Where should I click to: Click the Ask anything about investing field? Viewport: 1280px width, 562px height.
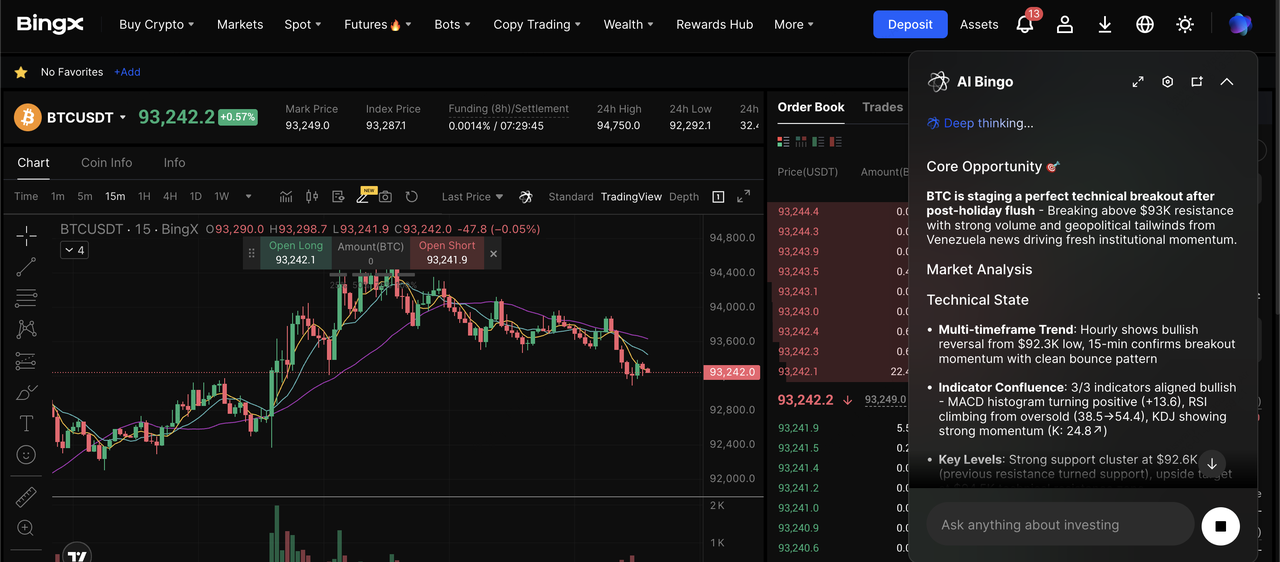(x=1060, y=525)
